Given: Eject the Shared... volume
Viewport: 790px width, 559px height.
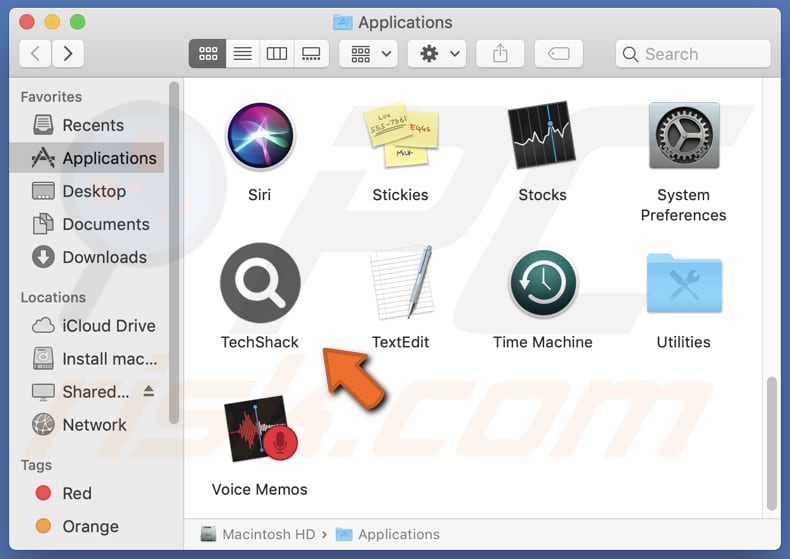Looking at the screenshot, I should [149, 391].
